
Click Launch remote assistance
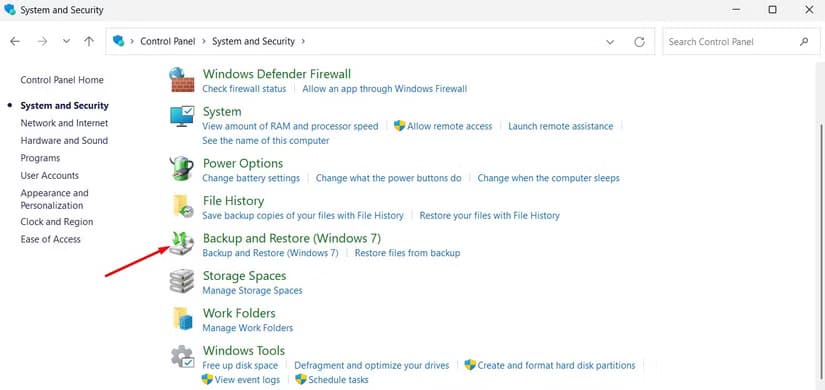(560, 126)
